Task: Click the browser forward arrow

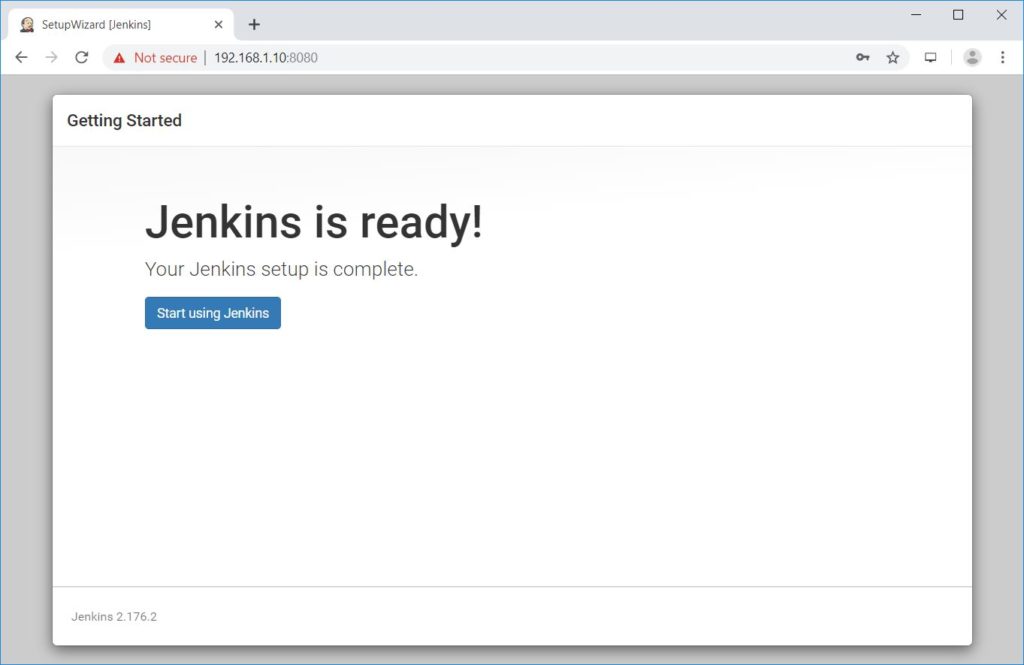Action: point(51,57)
